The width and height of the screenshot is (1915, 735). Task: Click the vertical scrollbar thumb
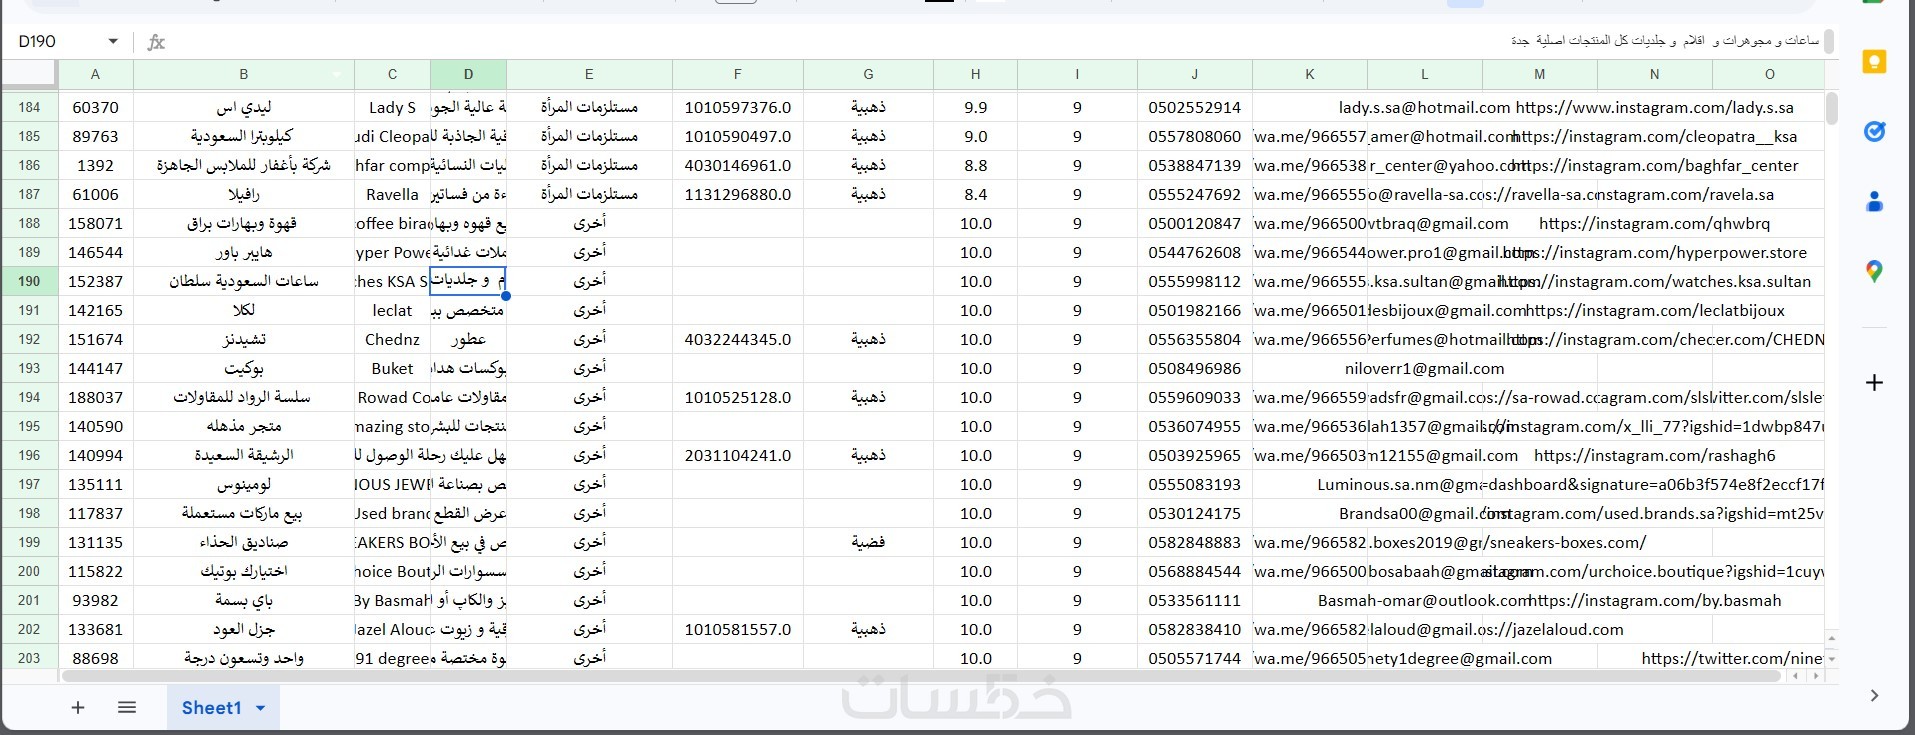tap(1832, 108)
